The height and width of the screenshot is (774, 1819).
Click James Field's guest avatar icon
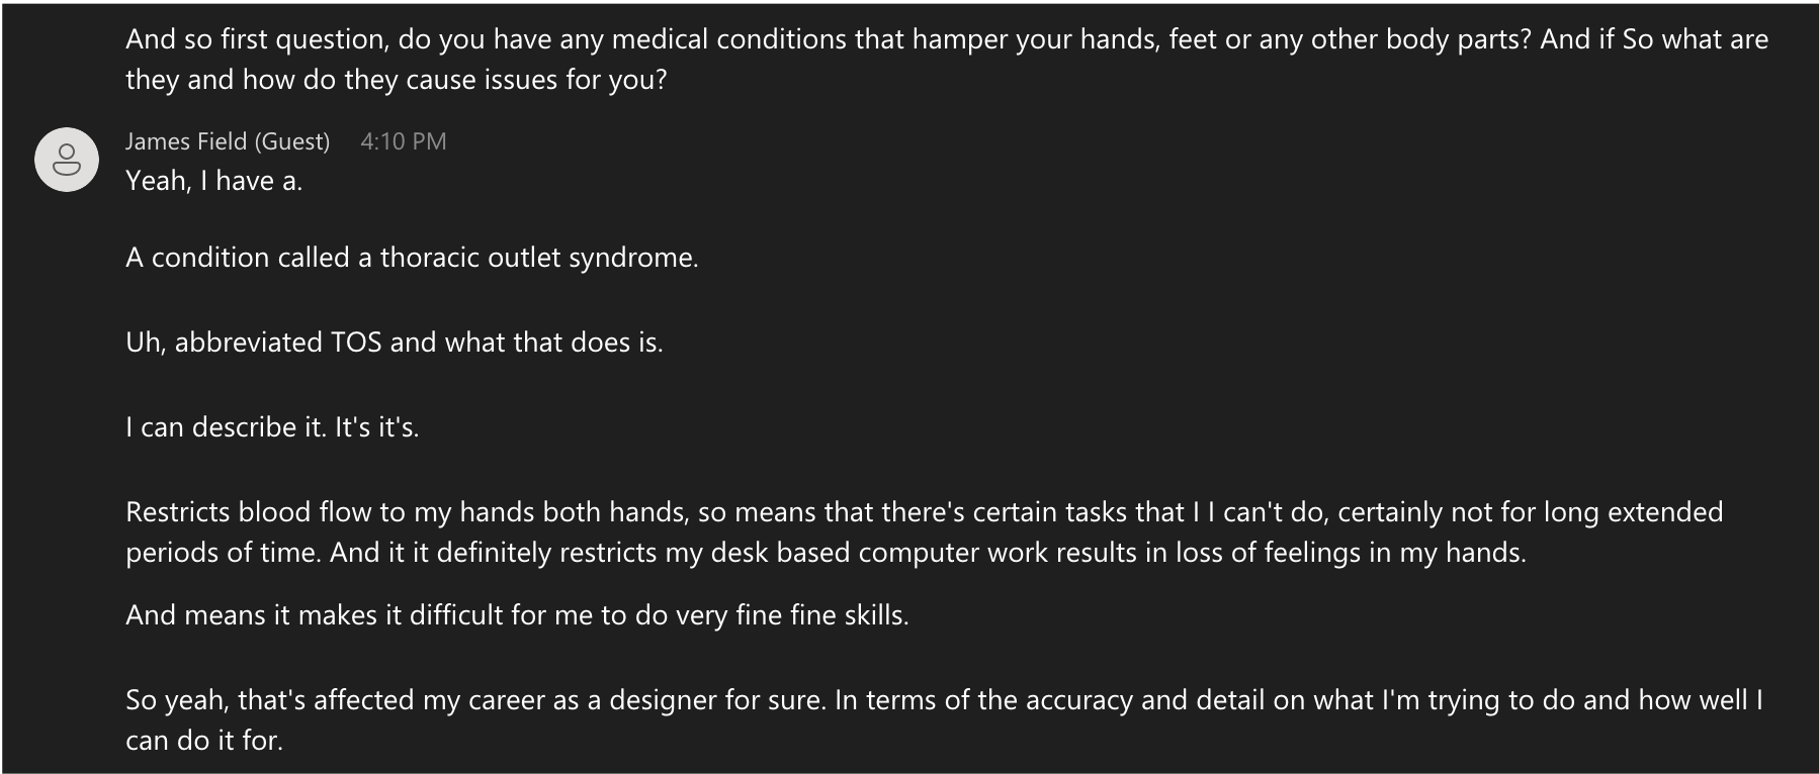click(x=66, y=159)
